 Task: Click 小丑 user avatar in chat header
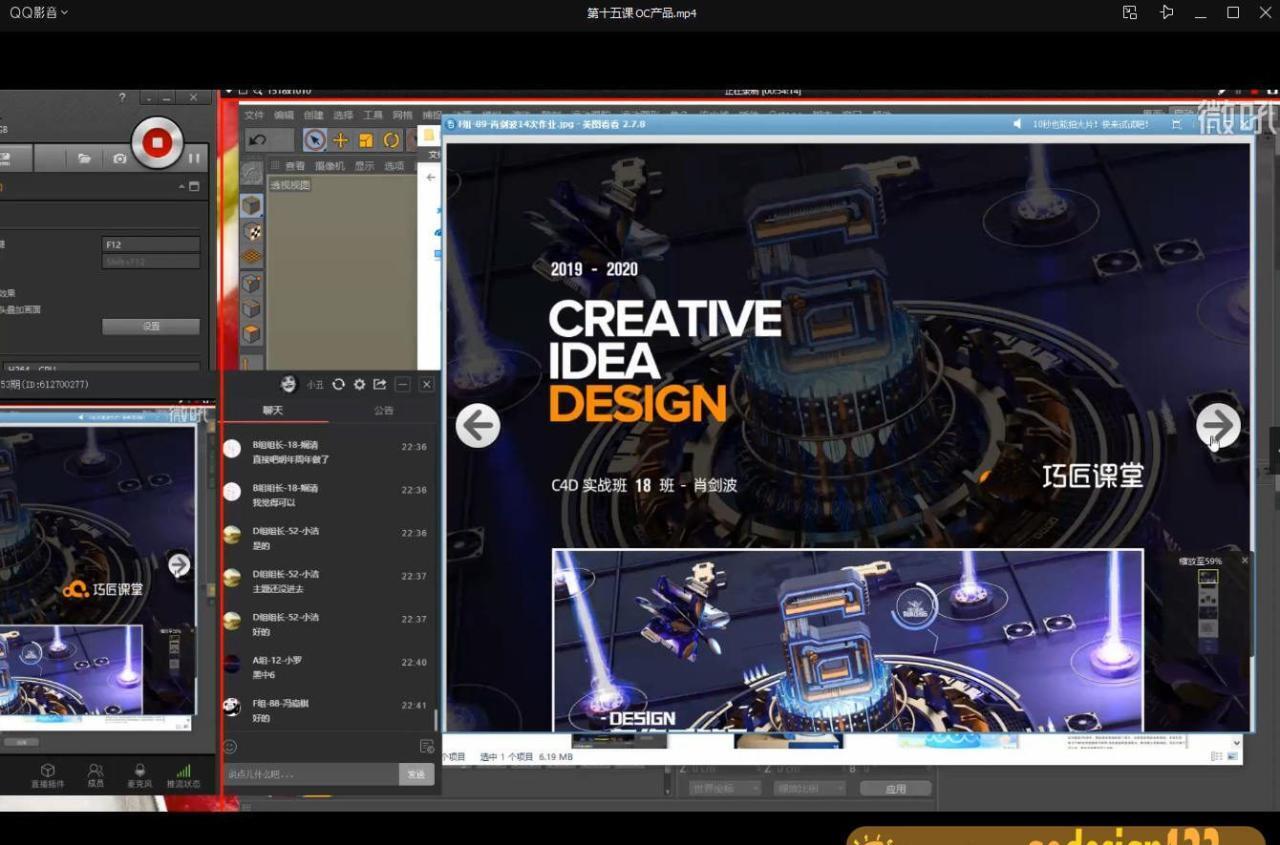coord(289,384)
